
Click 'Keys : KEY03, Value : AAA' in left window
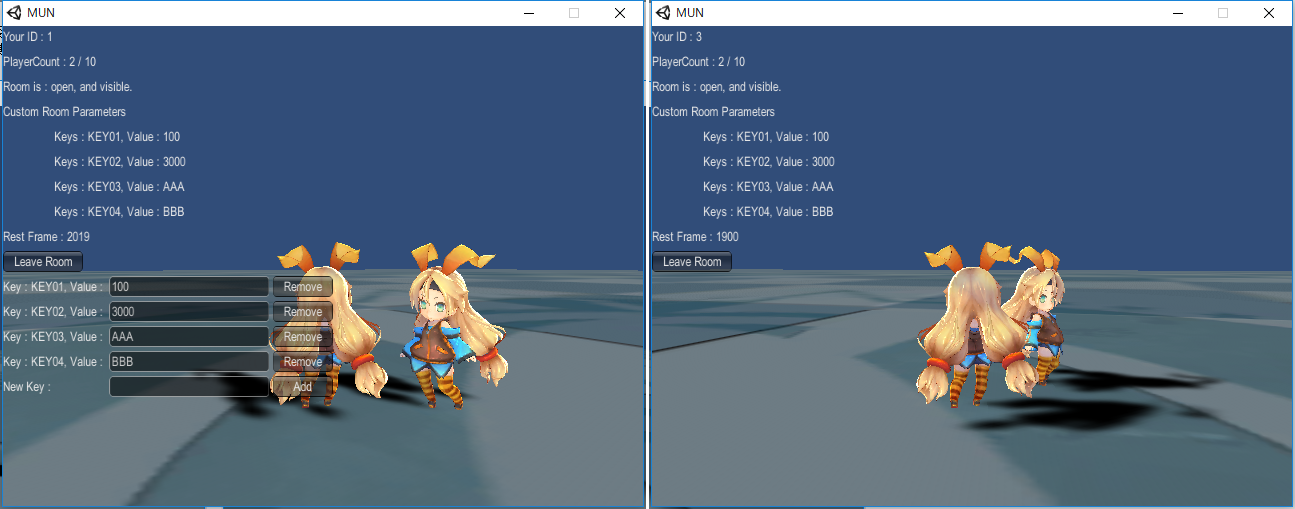coord(119,187)
